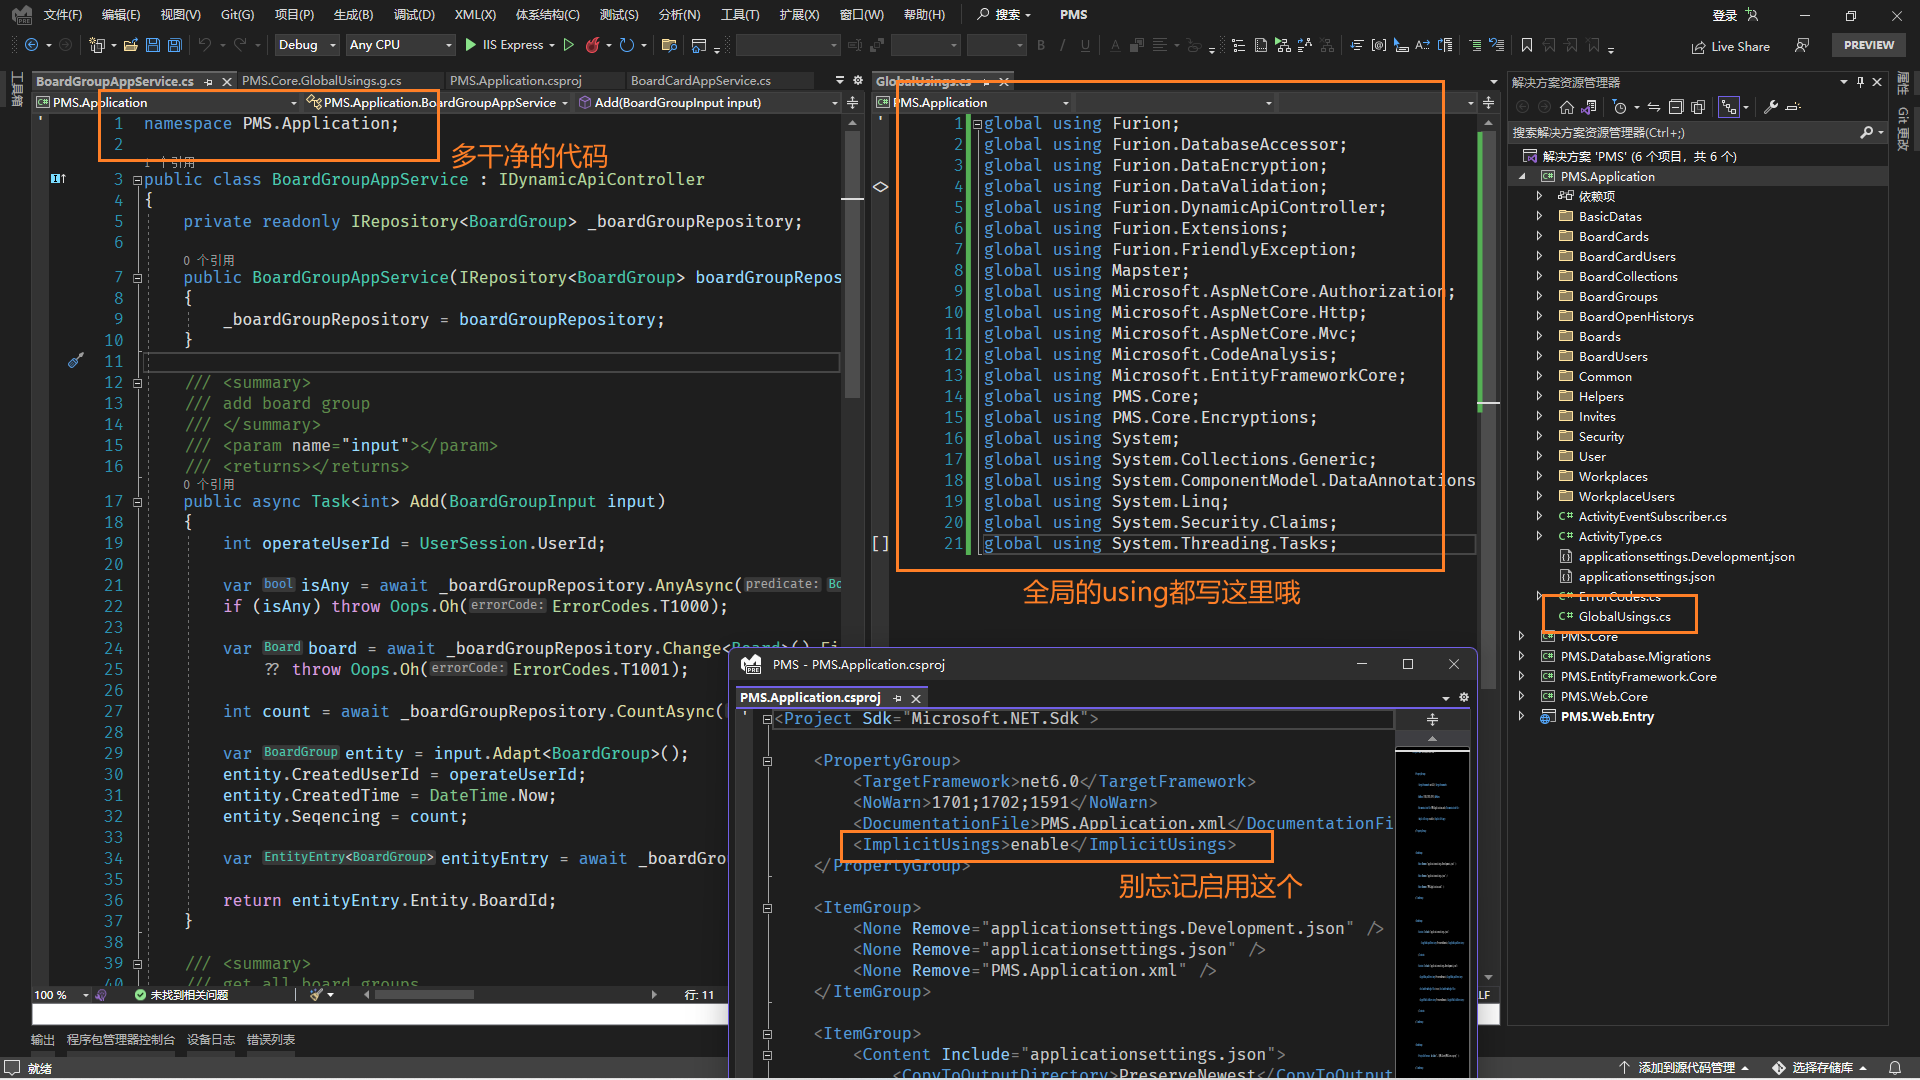Click the Hot Reload flame icon
Screen dimensions: 1920x1080
click(592, 45)
